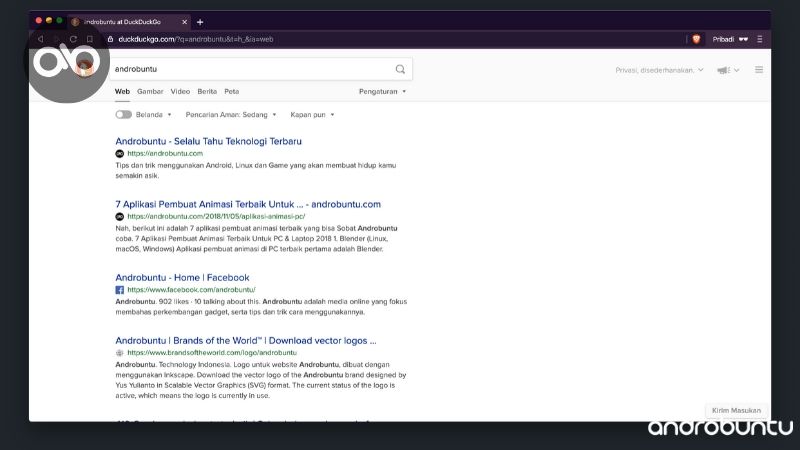Click the https://androbuntu.com URL link
Screen dimensions: 800x450
coord(165,154)
